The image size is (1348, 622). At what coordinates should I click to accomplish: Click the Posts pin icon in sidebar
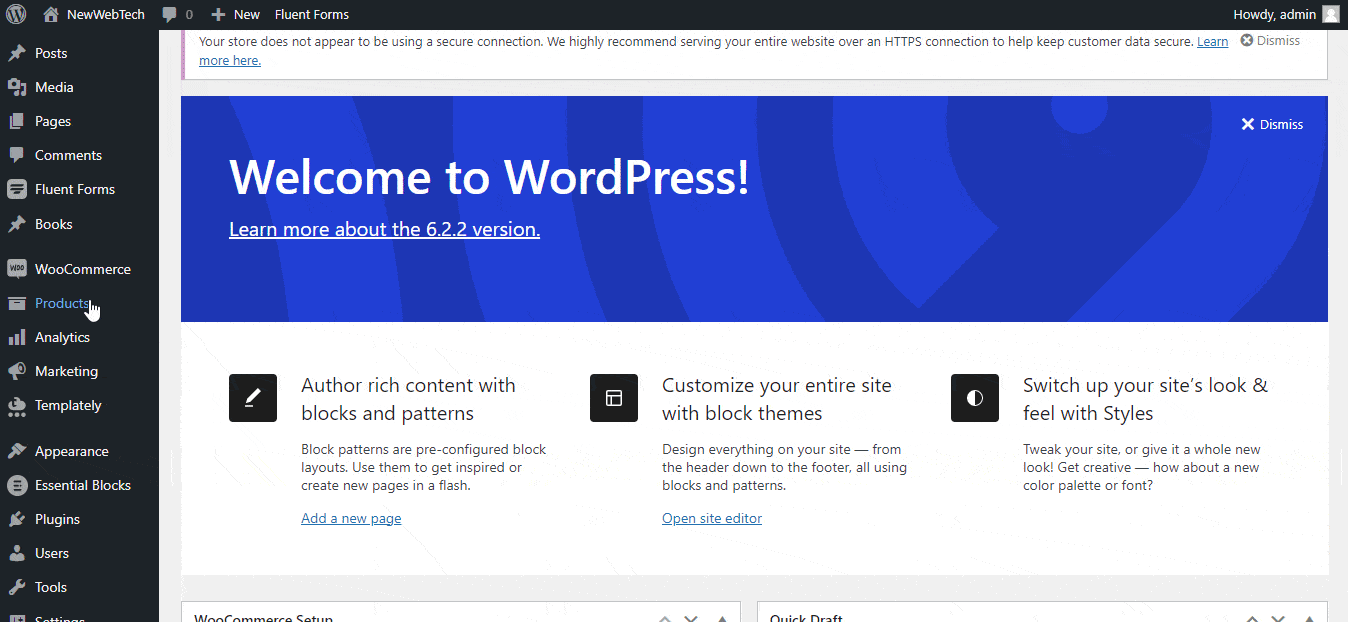17,53
